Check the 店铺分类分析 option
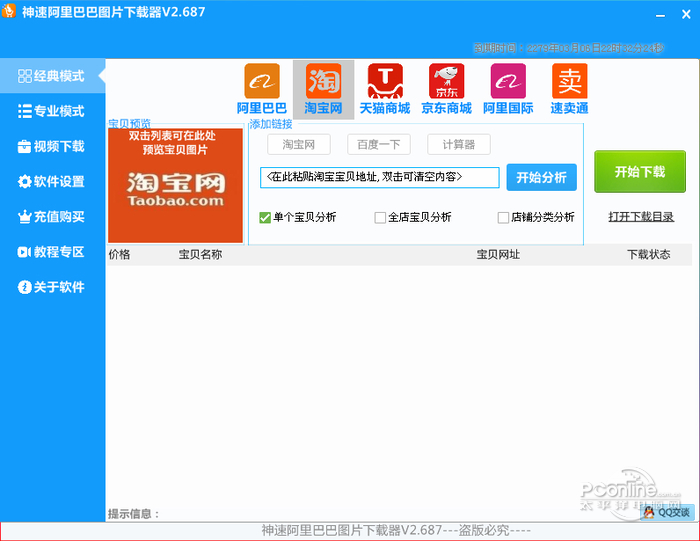Viewport: 700px width, 541px height. pos(504,217)
